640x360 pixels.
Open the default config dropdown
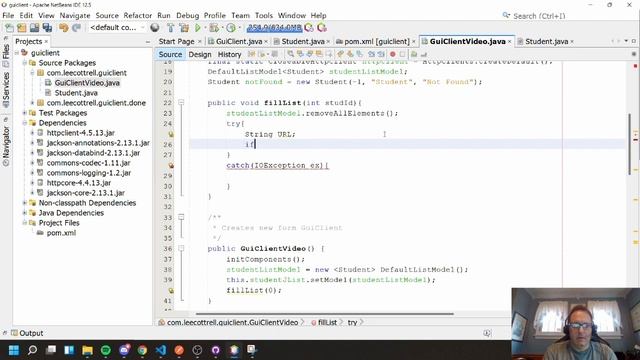pos(117,28)
